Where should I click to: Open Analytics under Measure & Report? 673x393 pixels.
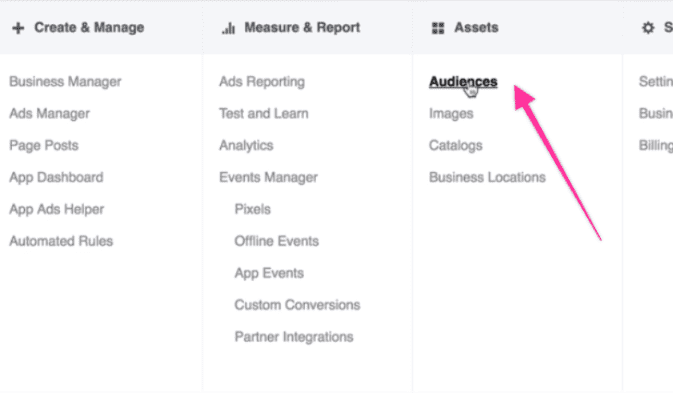[x=246, y=145]
